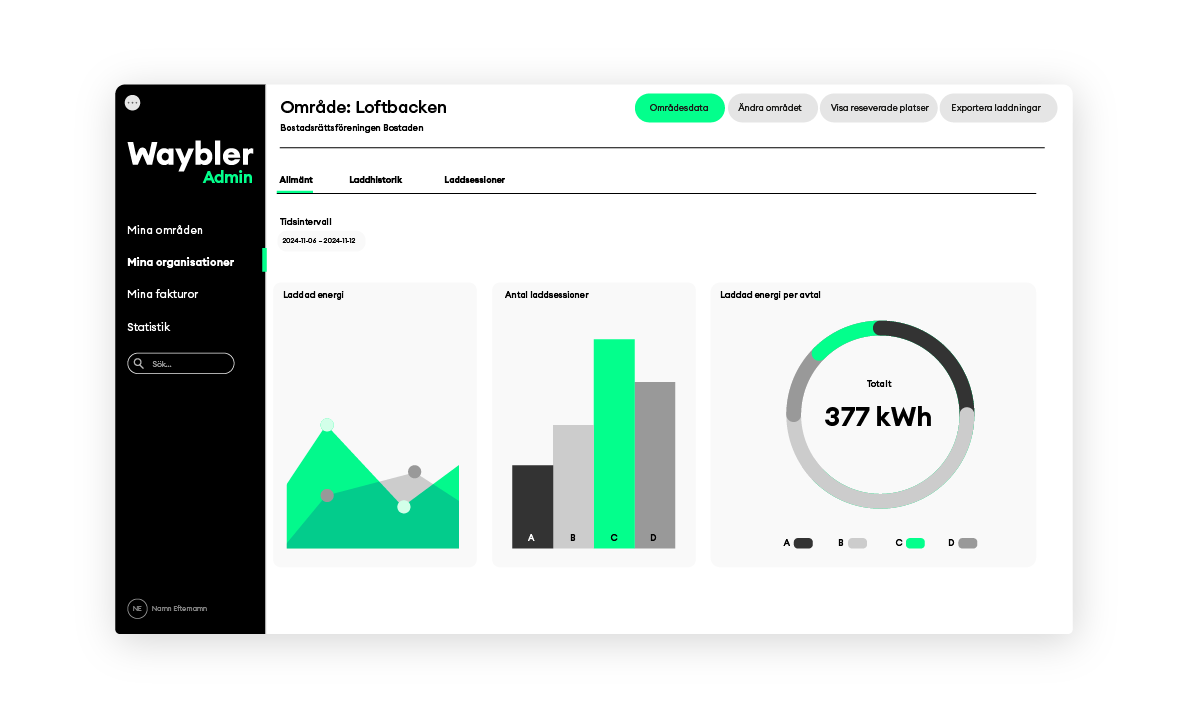Select legend swatch D under donut chart
Screen dimensions: 1188x722
967,543
